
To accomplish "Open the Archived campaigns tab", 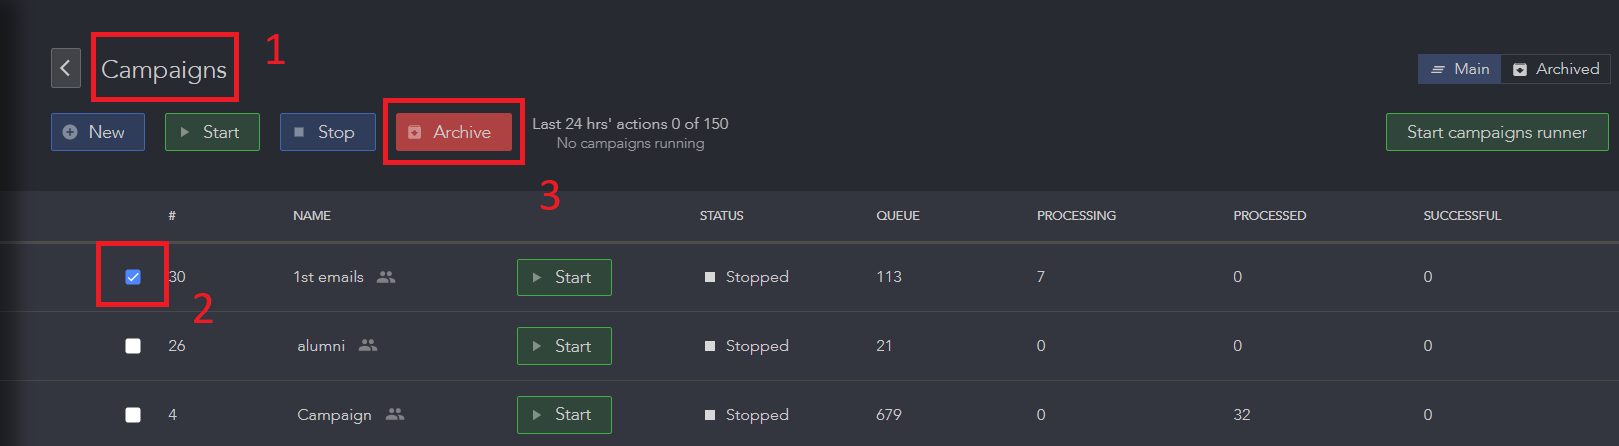I will [x=1555, y=69].
